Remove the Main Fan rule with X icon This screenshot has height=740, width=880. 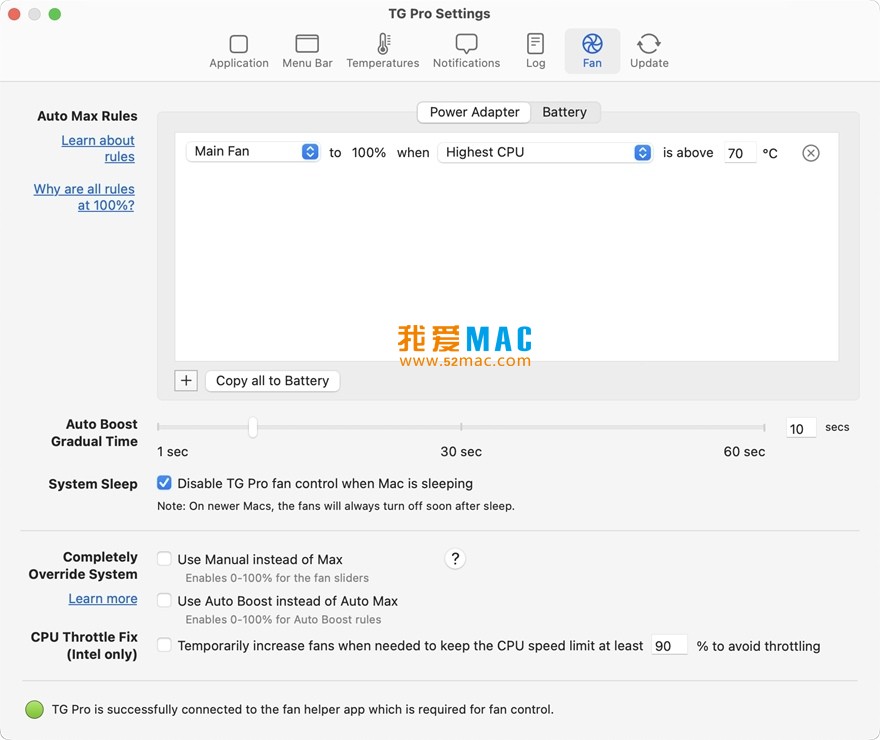[810, 153]
